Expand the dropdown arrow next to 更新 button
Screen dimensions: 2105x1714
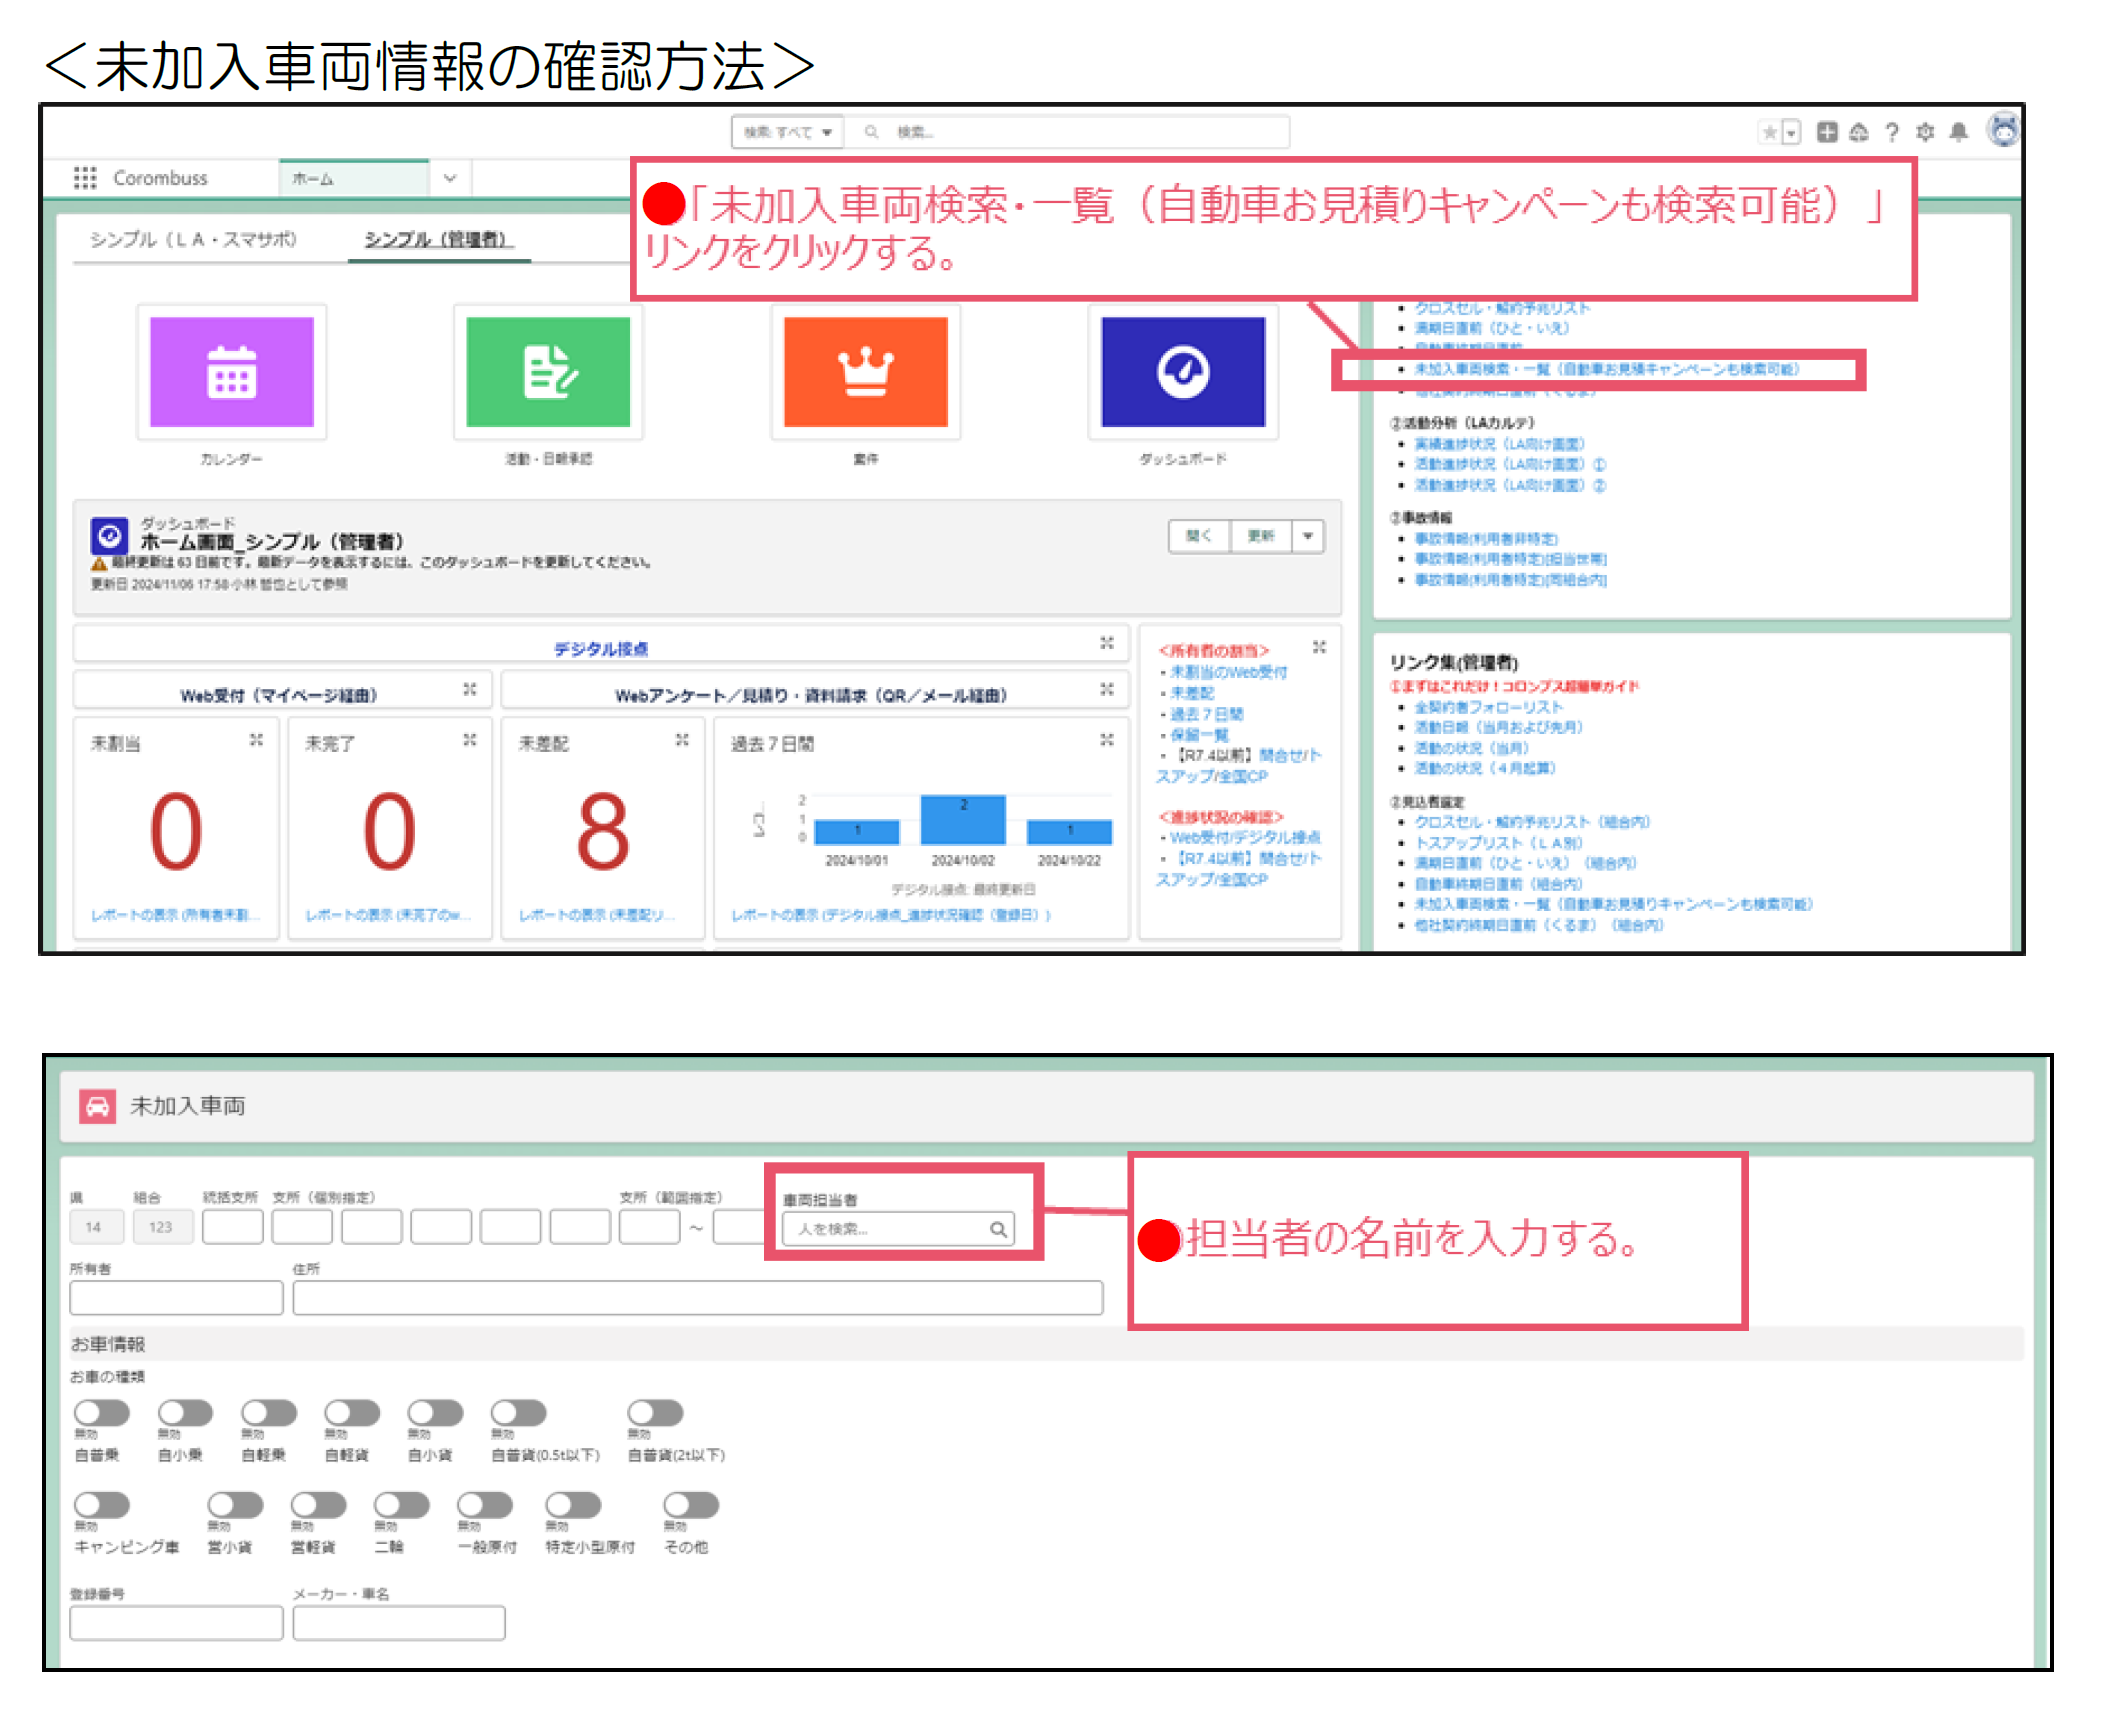coord(1307,536)
